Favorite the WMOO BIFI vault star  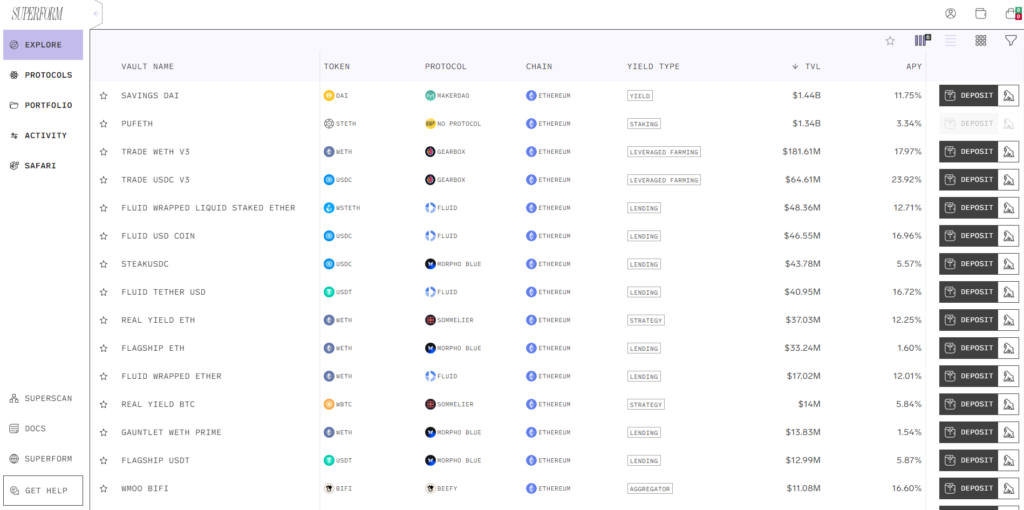[x=103, y=488]
